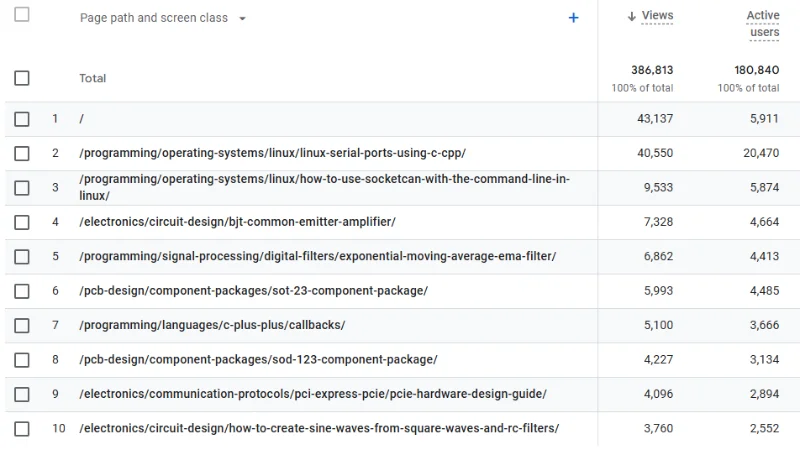Image resolution: width=800 pixels, height=455 pixels.
Task: Click the down arrow sort icon beside Views
Action: pos(631,17)
